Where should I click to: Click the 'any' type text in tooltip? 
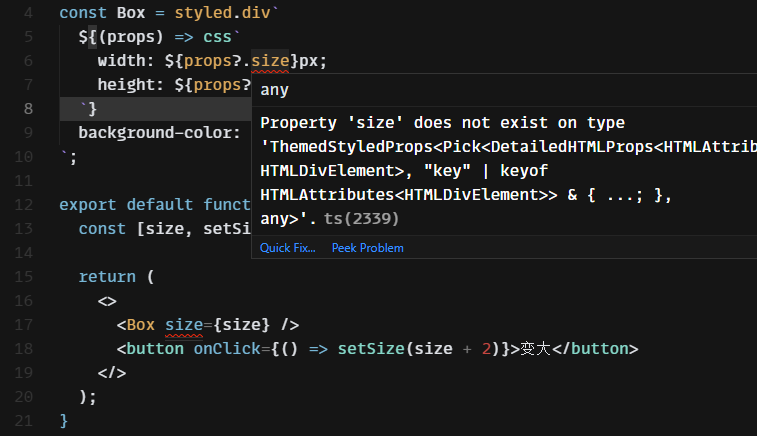tap(274, 90)
